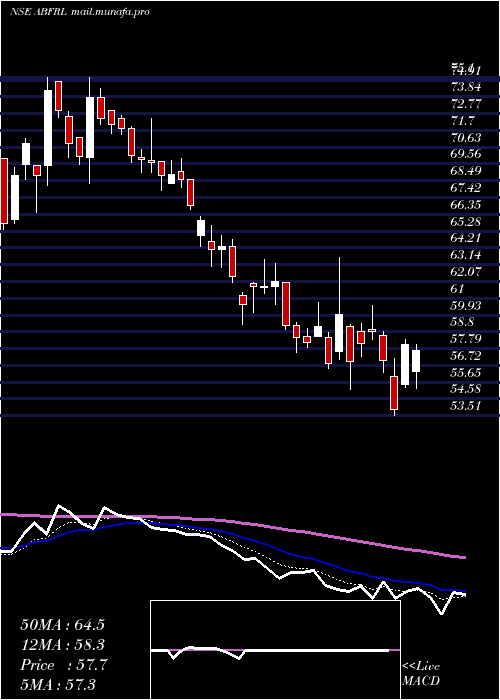
Task: Click the 66.35 price axis label
Action: click(x=467, y=204)
